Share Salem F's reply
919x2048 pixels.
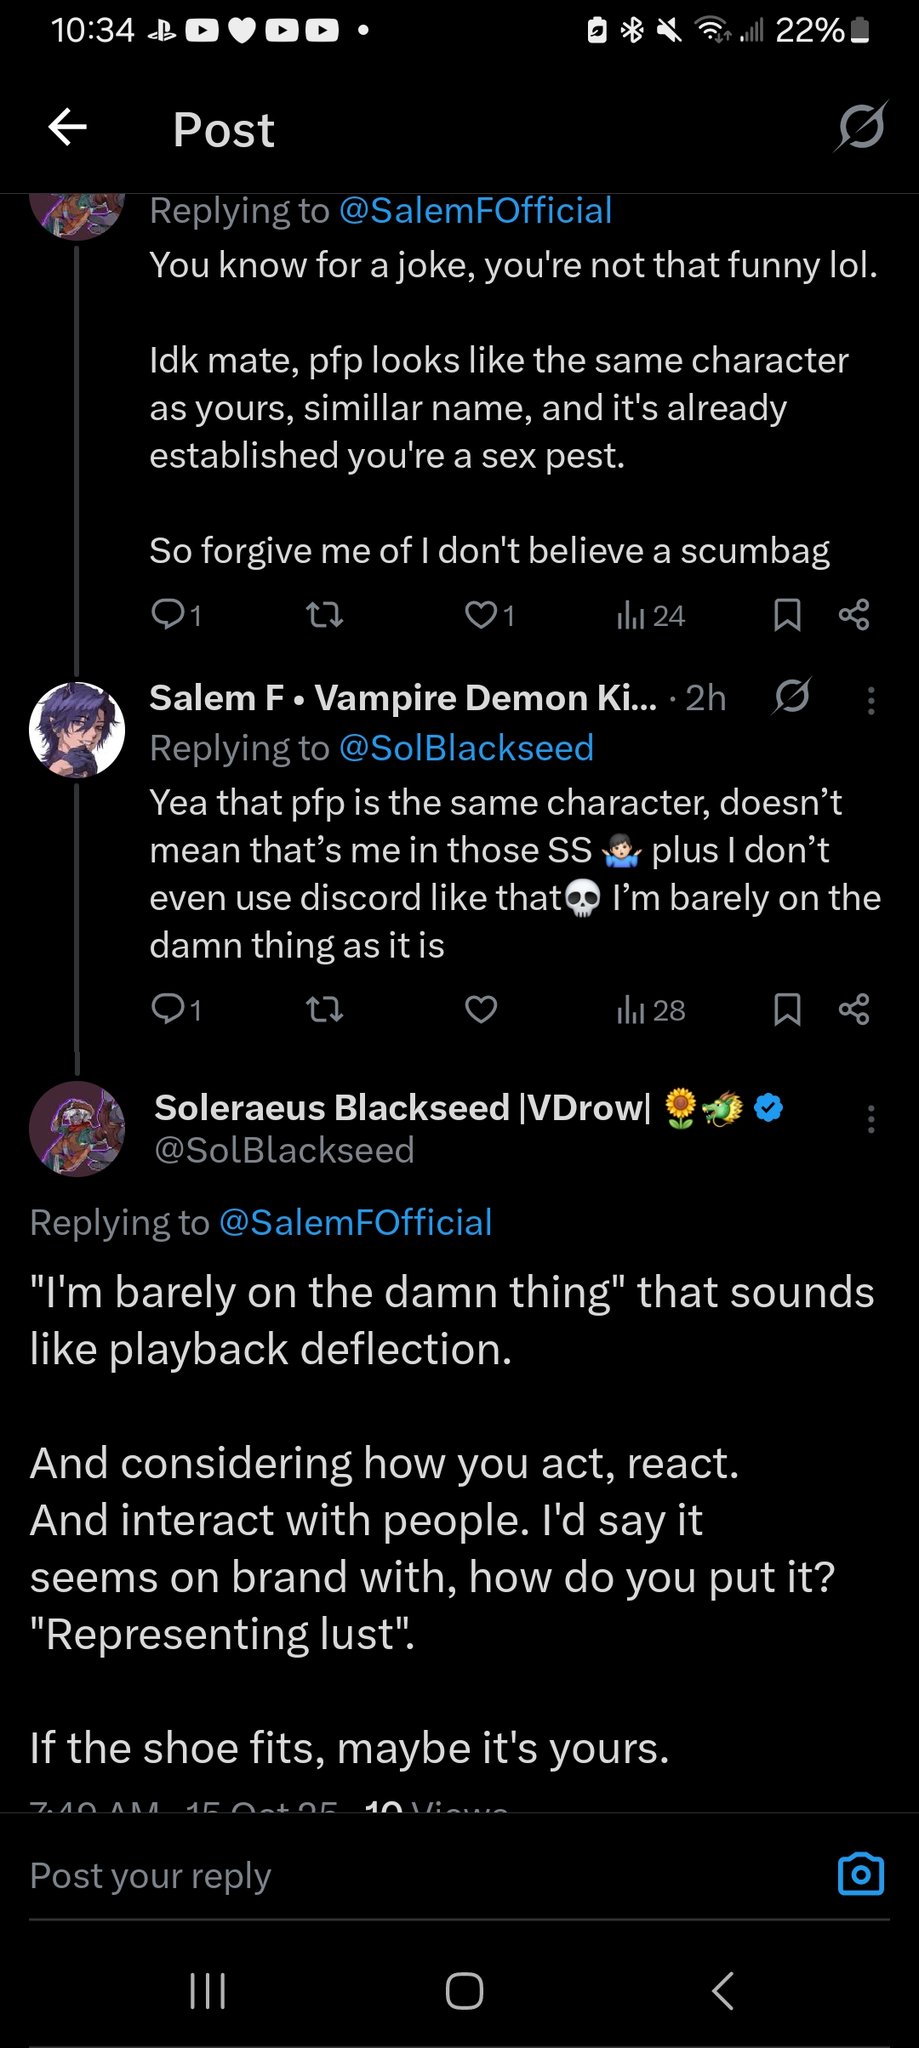(x=854, y=1010)
